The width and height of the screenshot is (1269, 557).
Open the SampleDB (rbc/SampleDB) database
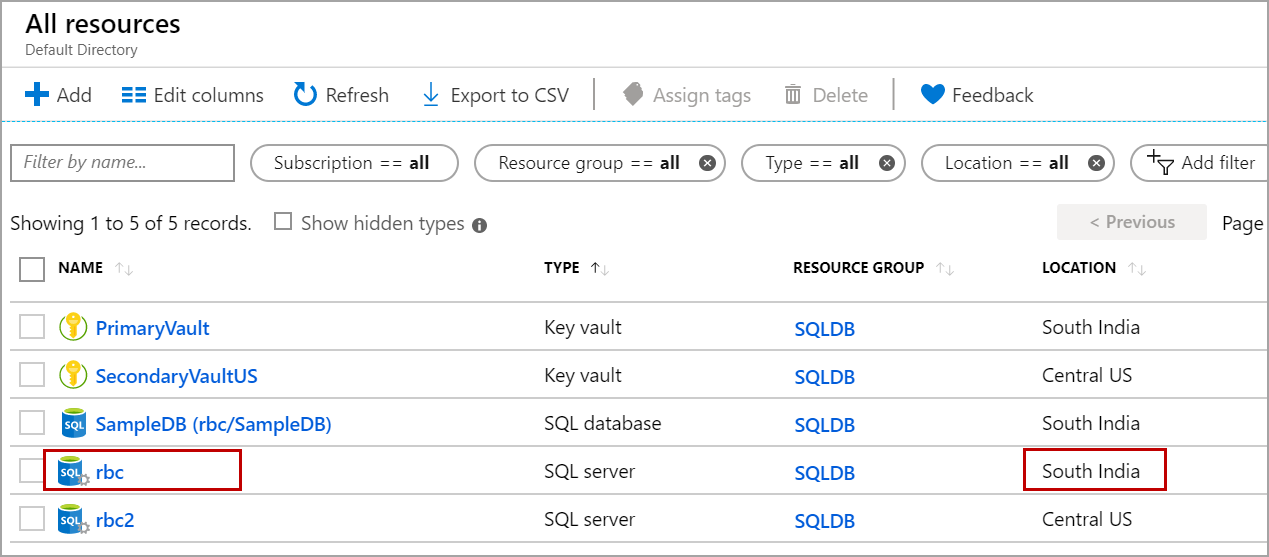pyautogui.click(x=213, y=424)
